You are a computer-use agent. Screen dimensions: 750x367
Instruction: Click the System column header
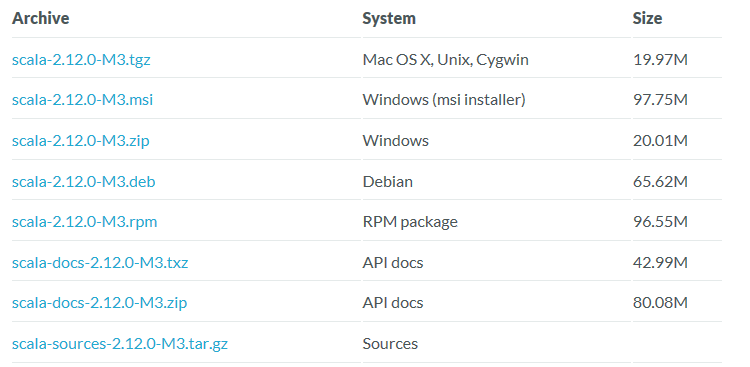[x=389, y=19]
